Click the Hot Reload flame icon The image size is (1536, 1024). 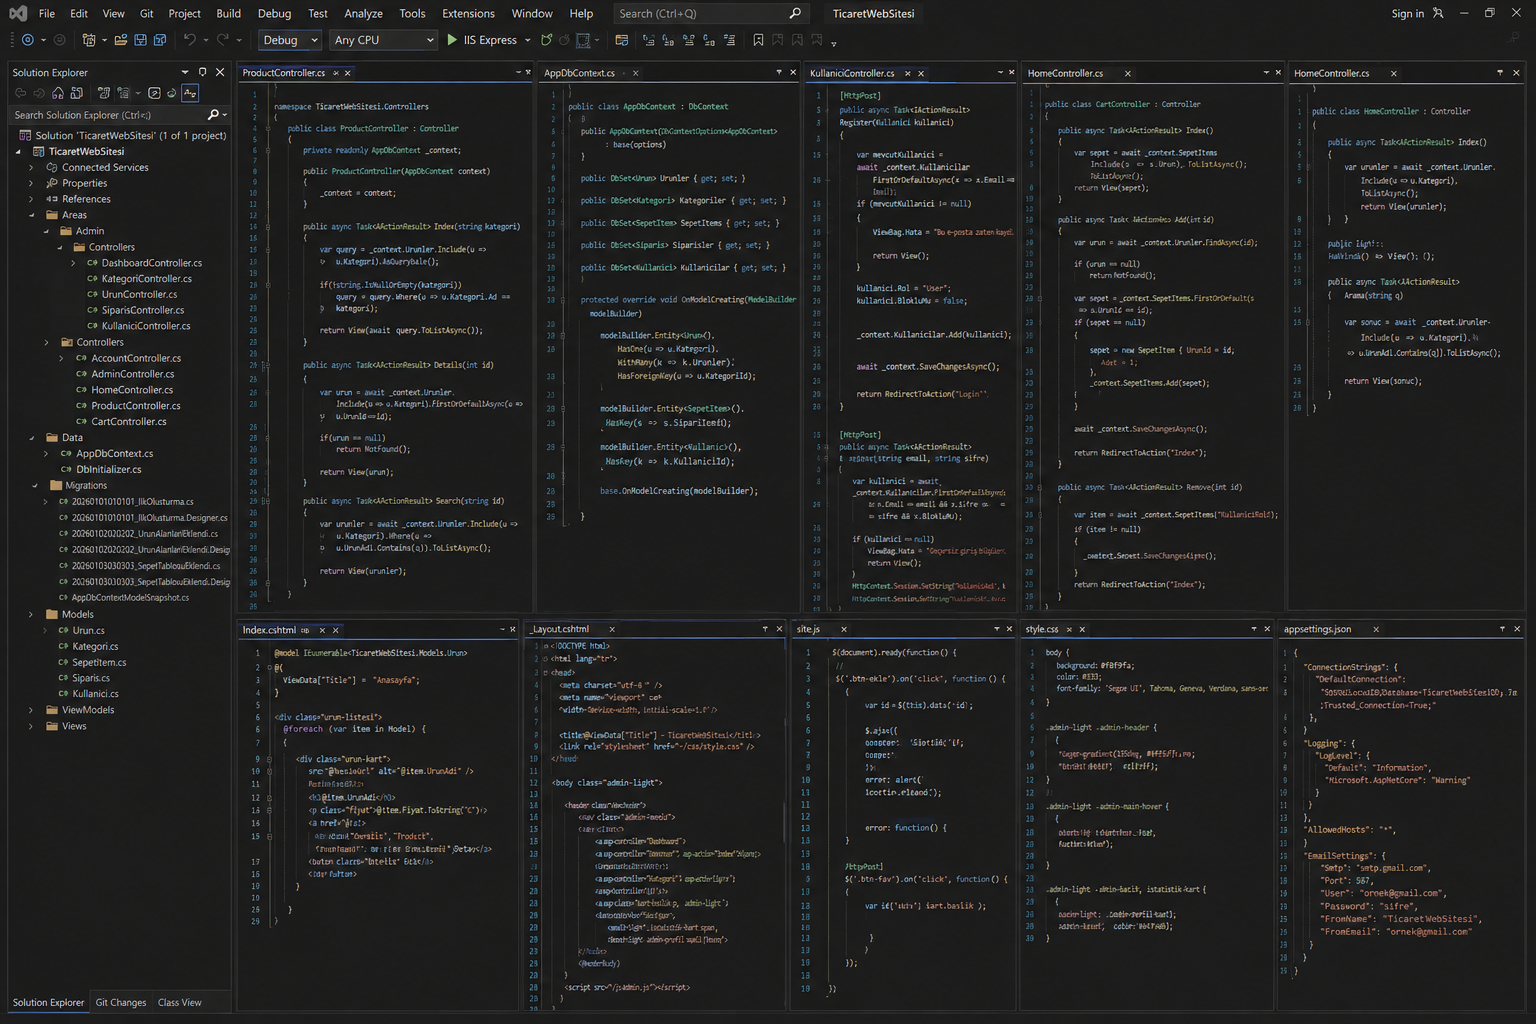coord(546,40)
